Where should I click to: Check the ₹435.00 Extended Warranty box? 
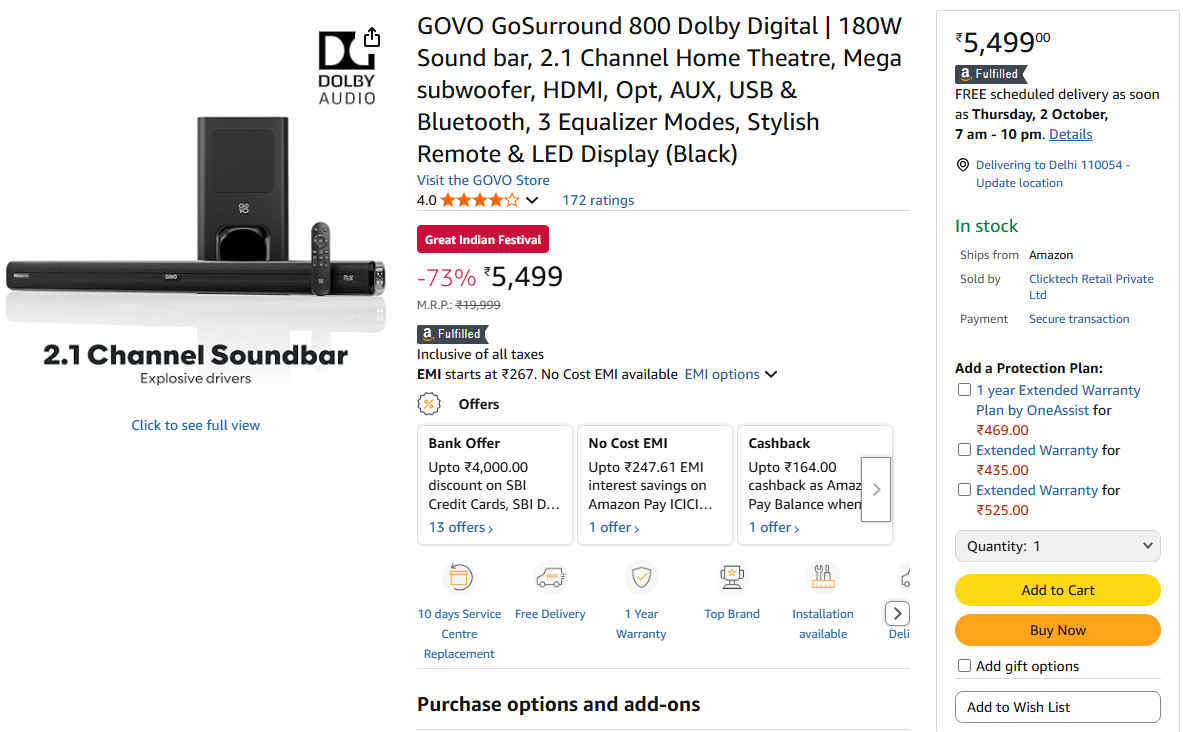click(964, 450)
